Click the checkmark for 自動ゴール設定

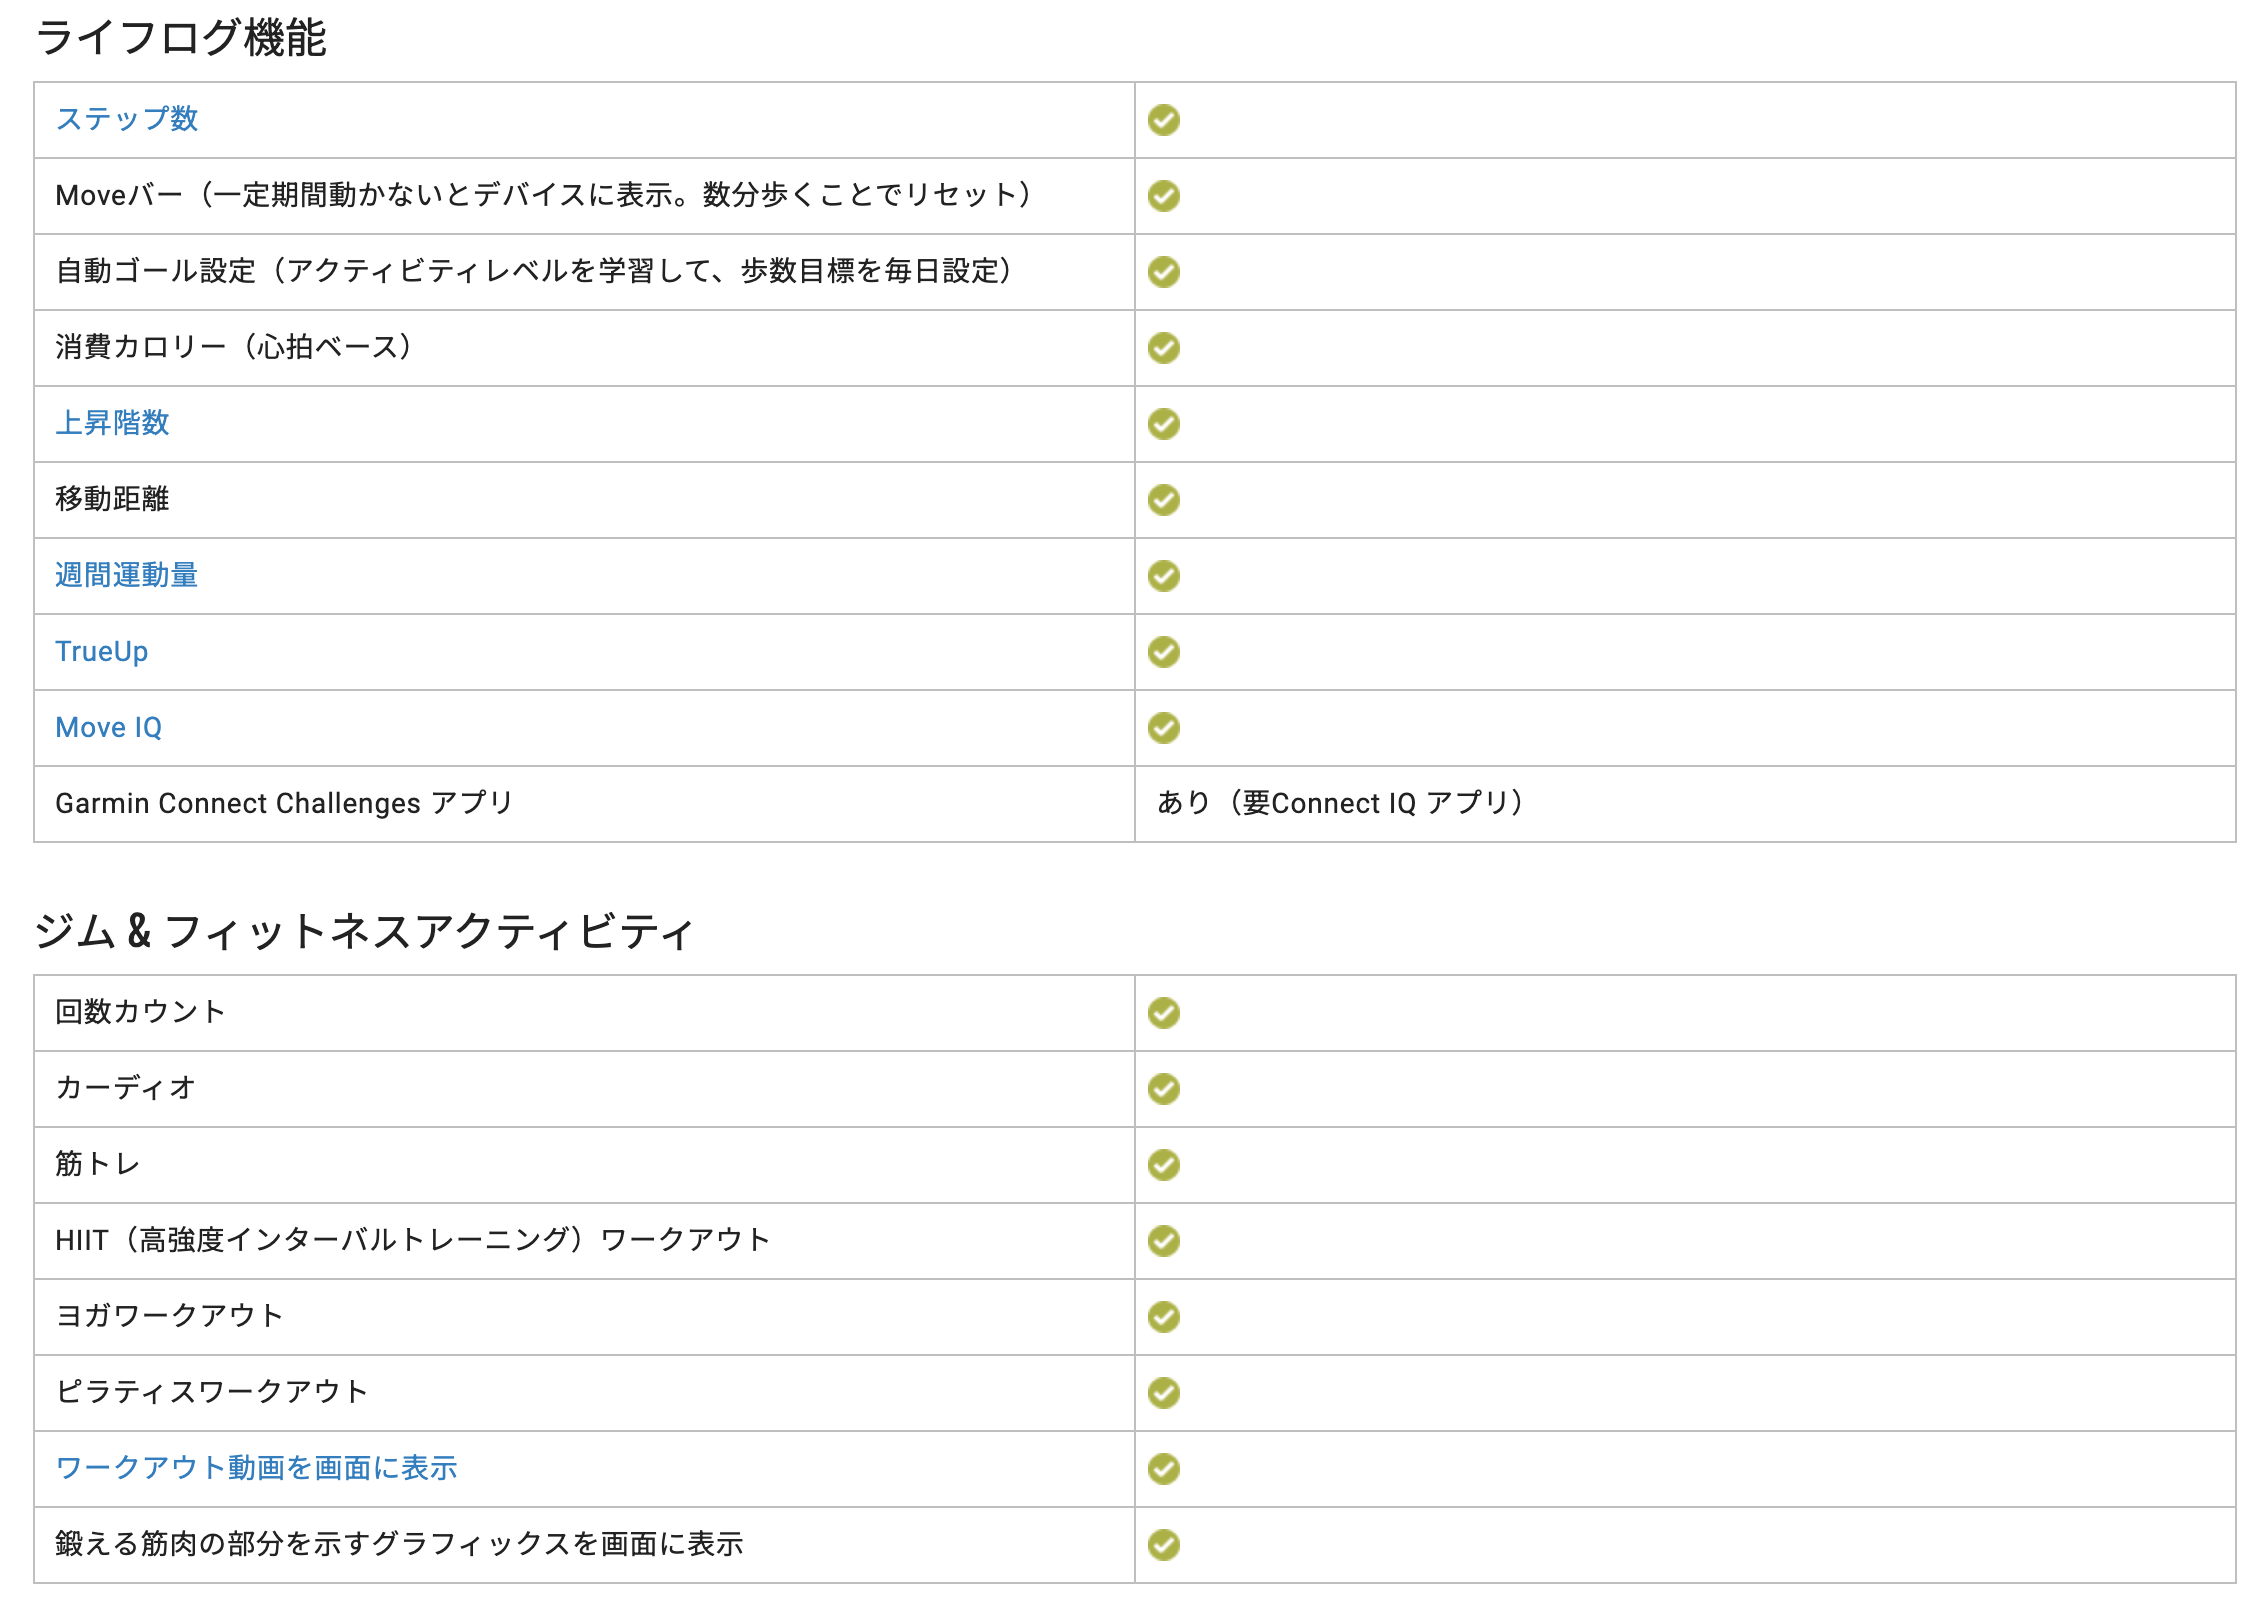(1164, 272)
